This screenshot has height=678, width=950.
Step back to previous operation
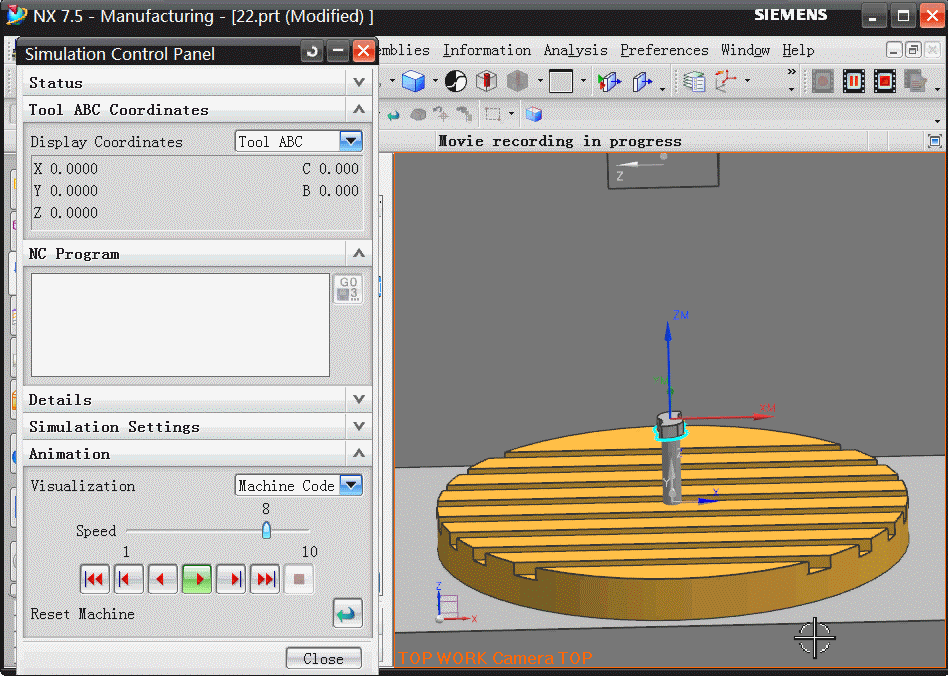pyautogui.click(x=128, y=579)
